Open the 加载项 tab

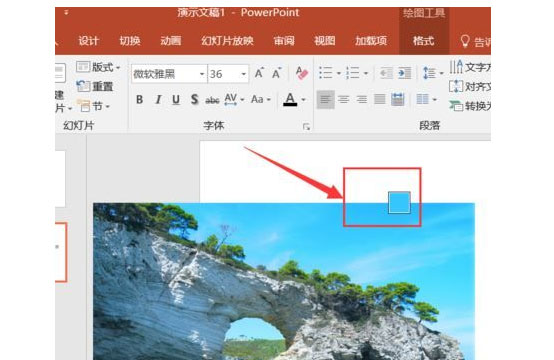[371, 41]
